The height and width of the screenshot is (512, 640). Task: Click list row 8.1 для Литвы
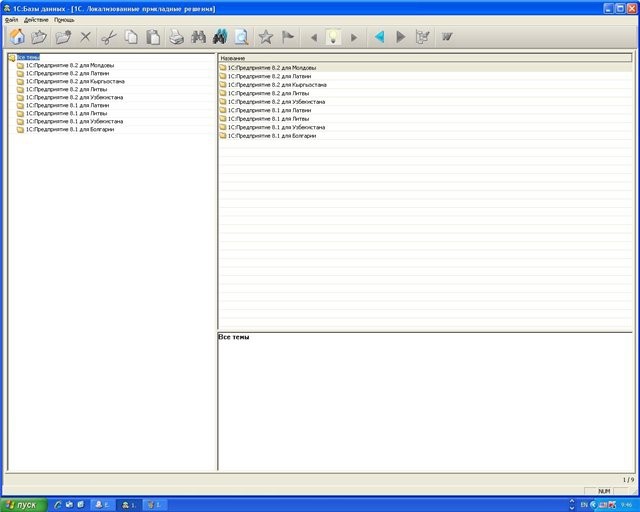coord(425,119)
